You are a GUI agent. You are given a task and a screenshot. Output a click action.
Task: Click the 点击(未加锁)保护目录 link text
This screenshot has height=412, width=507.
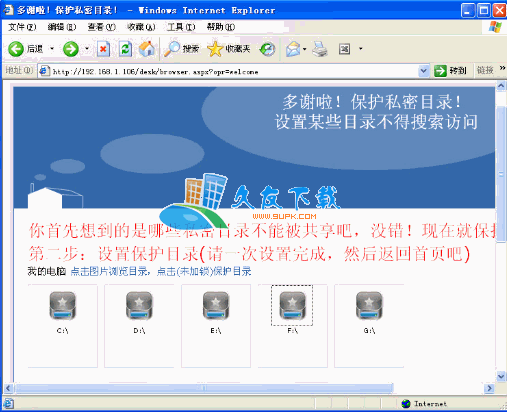204,272
